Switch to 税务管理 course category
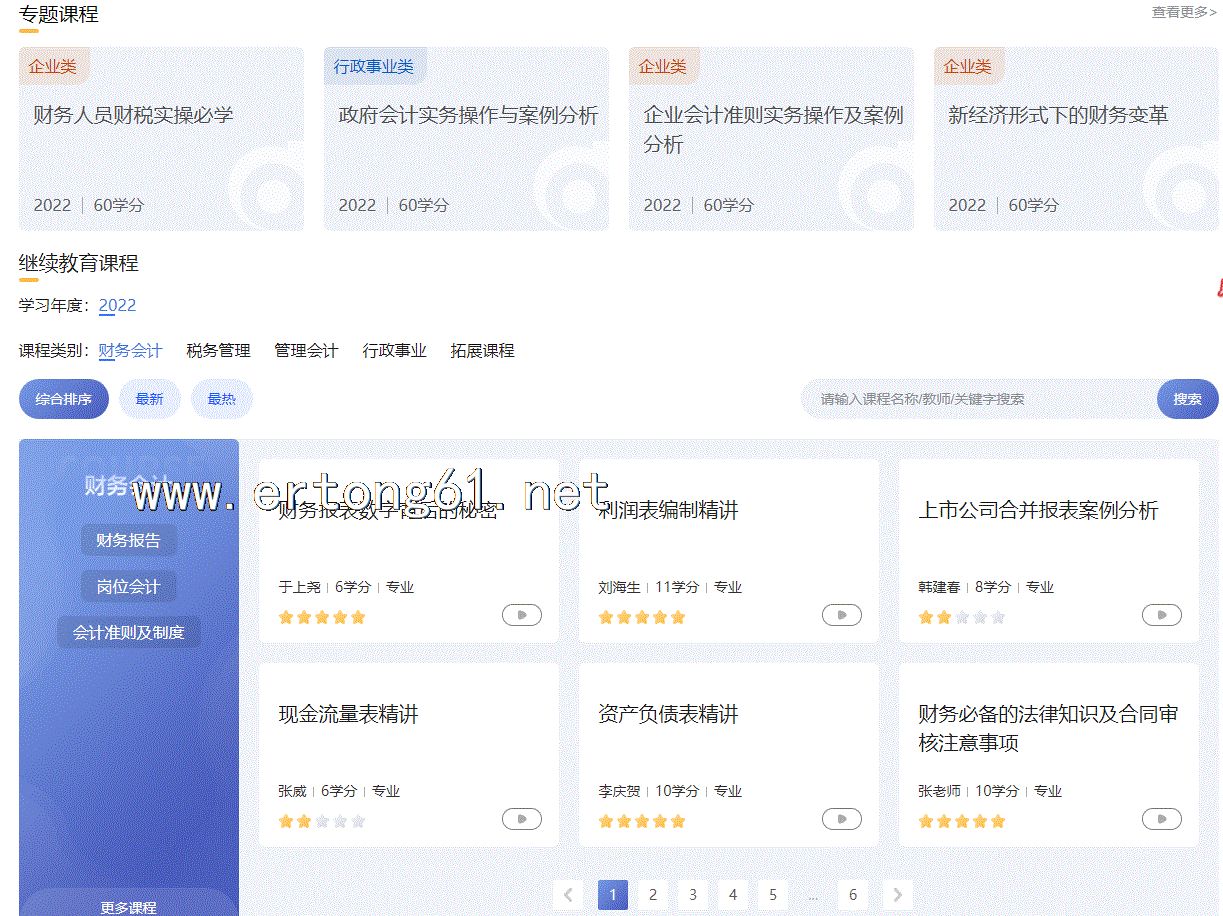Screen dimensions: 1223x916 [x=218, y=351]
